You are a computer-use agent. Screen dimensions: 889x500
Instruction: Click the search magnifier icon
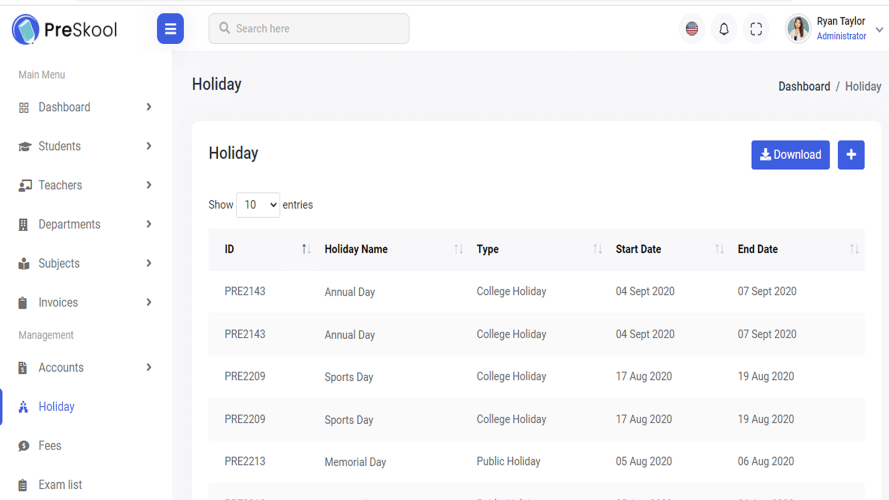(x=225, y=28)
